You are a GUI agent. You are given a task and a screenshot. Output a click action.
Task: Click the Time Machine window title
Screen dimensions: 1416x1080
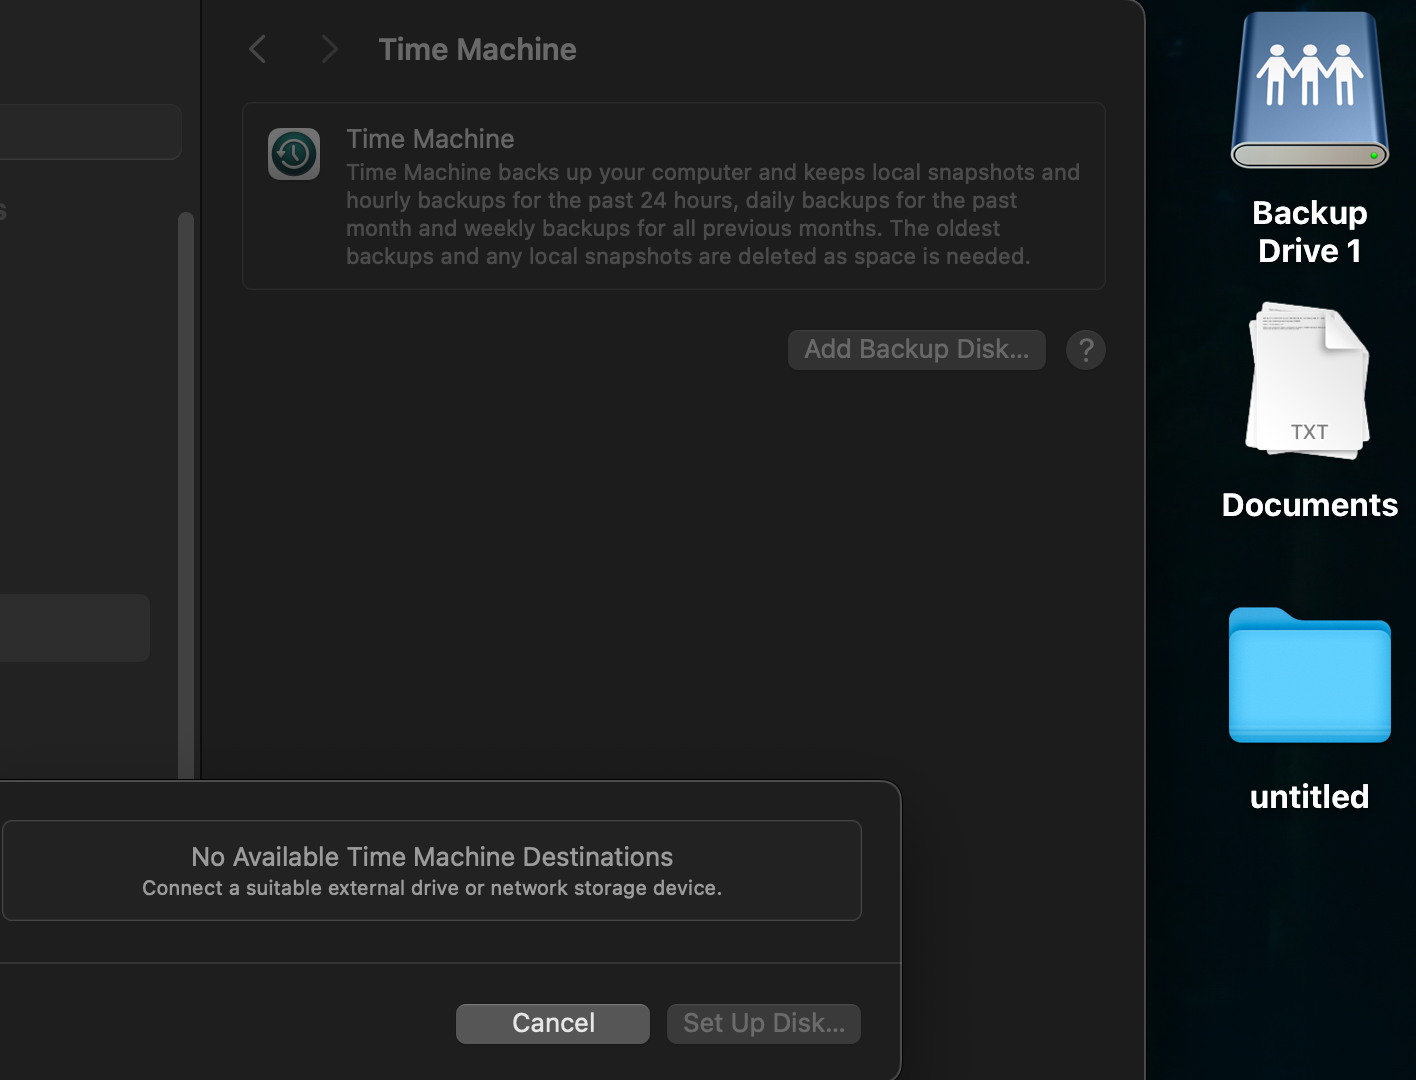(x=478, y=49)
